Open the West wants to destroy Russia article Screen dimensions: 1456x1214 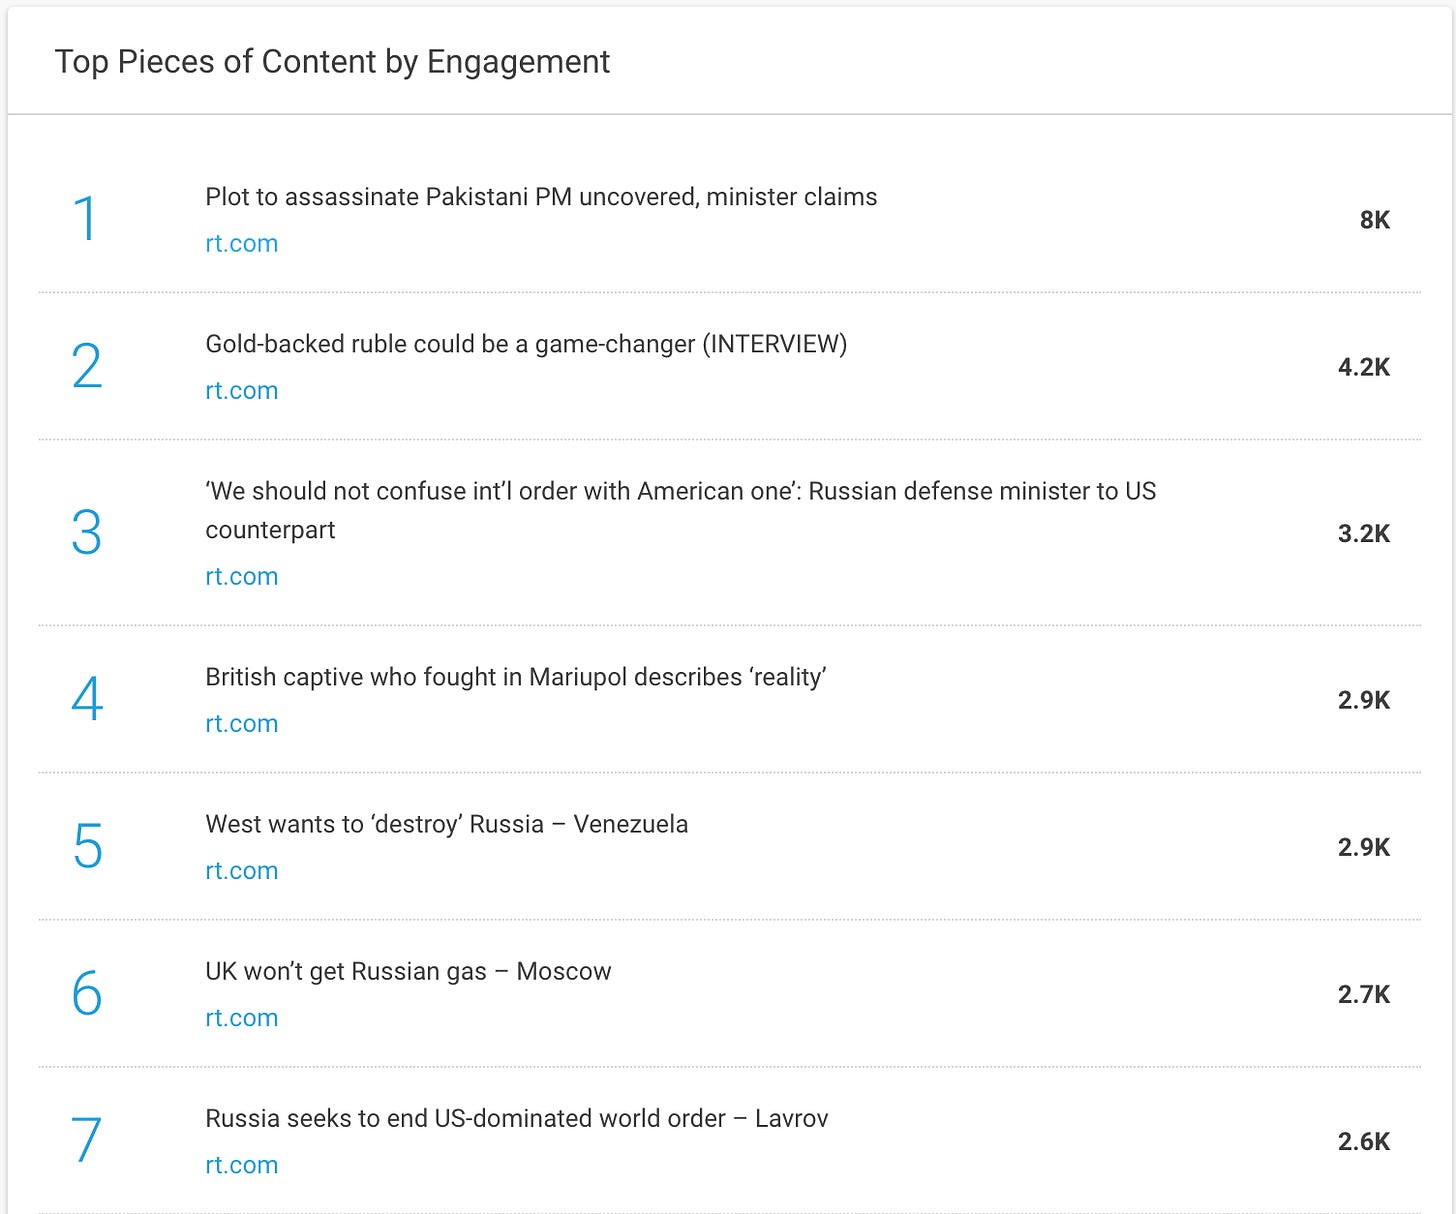447,824
